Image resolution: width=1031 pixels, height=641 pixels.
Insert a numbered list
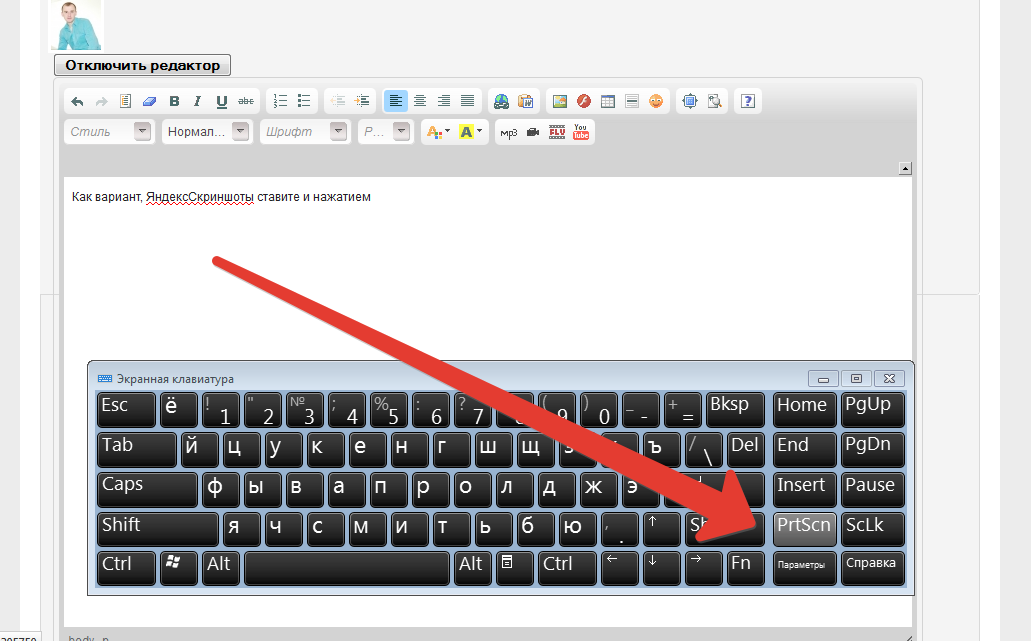[x=280, y=101]
